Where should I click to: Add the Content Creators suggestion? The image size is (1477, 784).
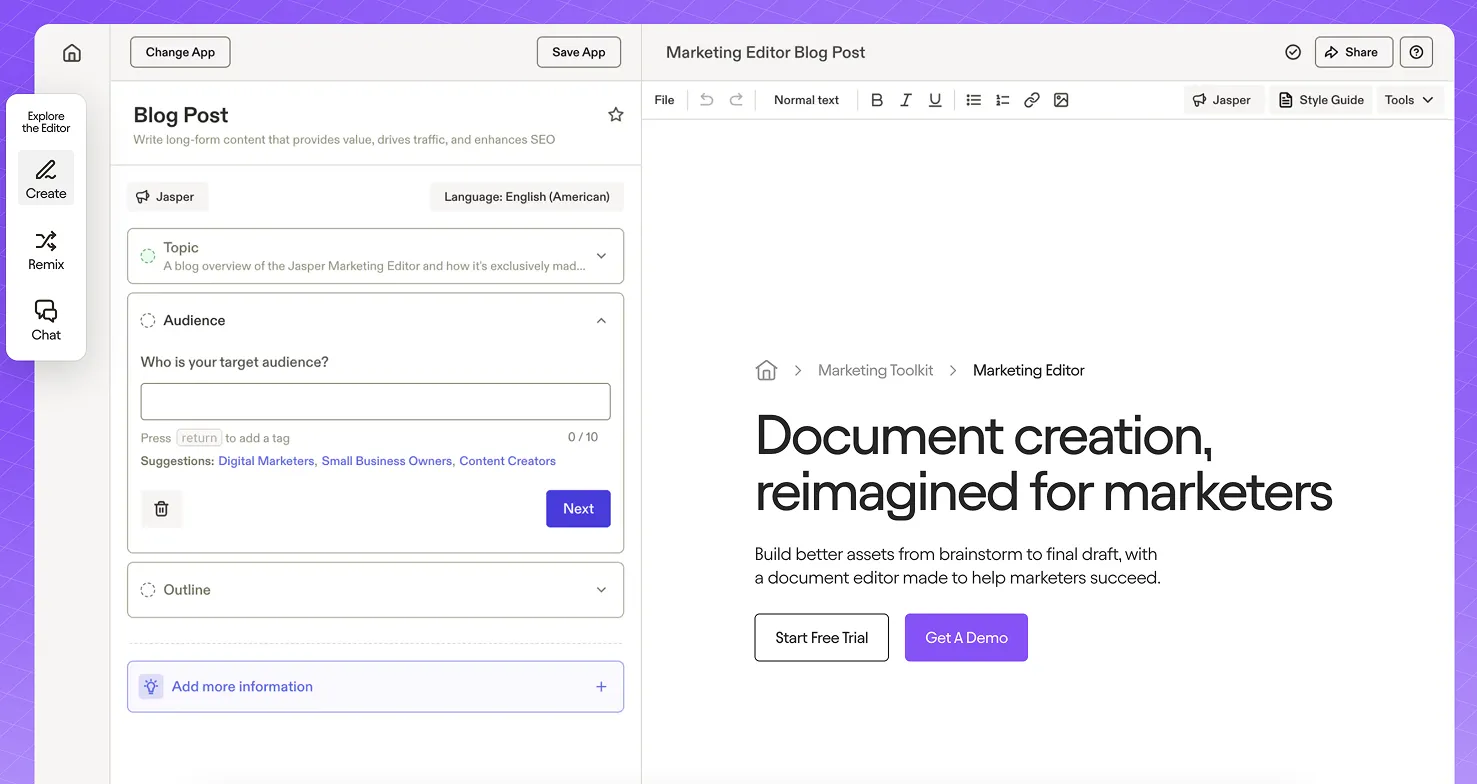click(507, 461)
